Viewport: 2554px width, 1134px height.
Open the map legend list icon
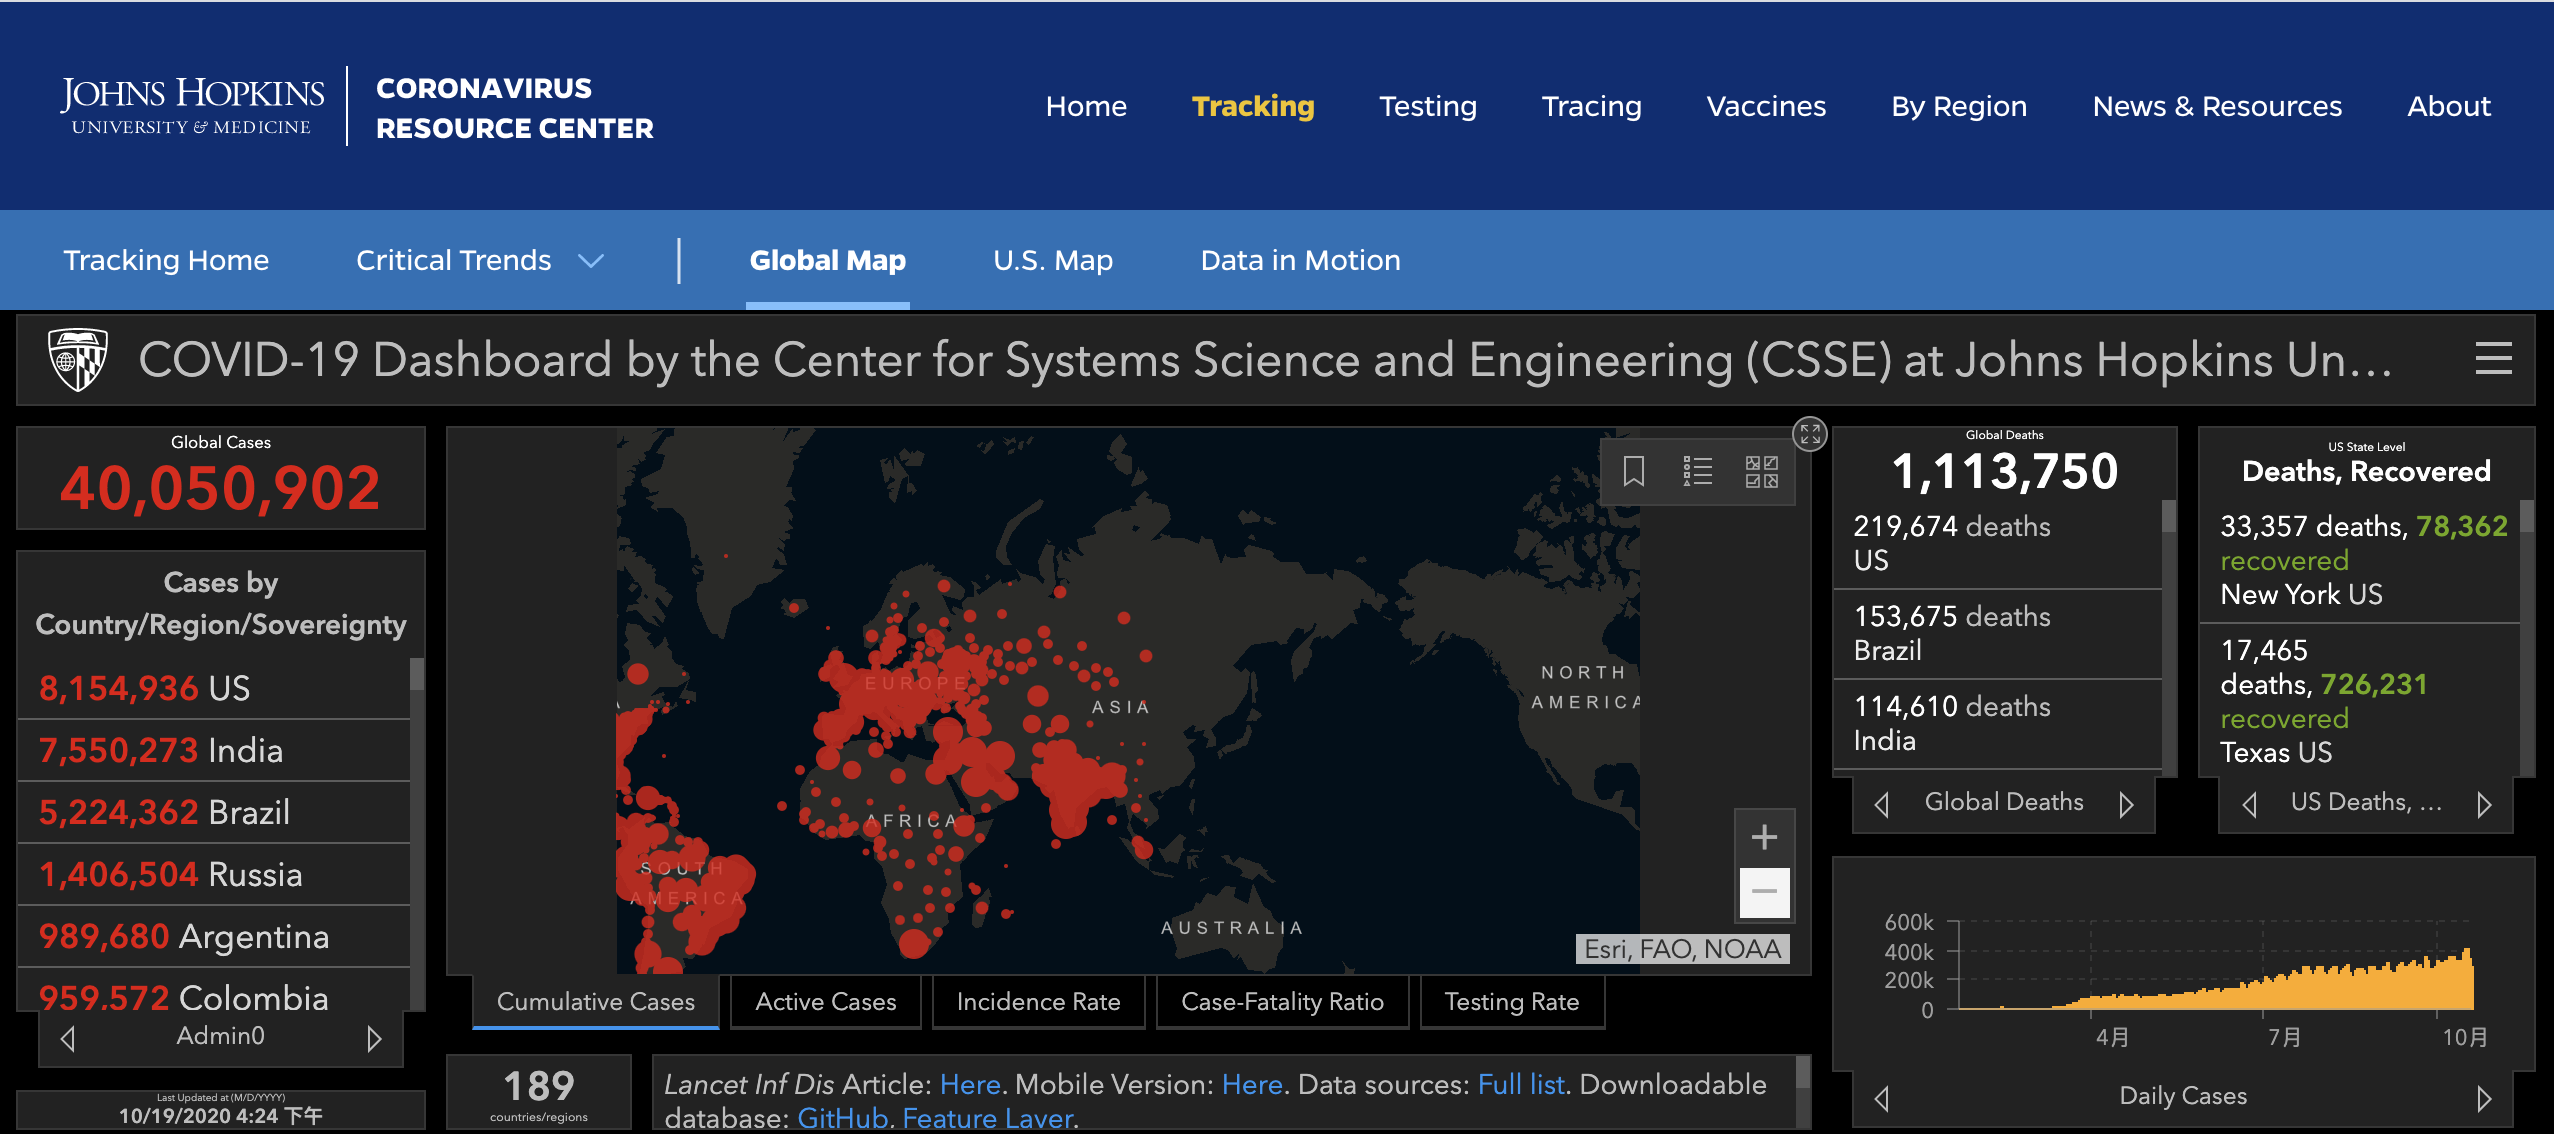click(x=1697, y=471)
